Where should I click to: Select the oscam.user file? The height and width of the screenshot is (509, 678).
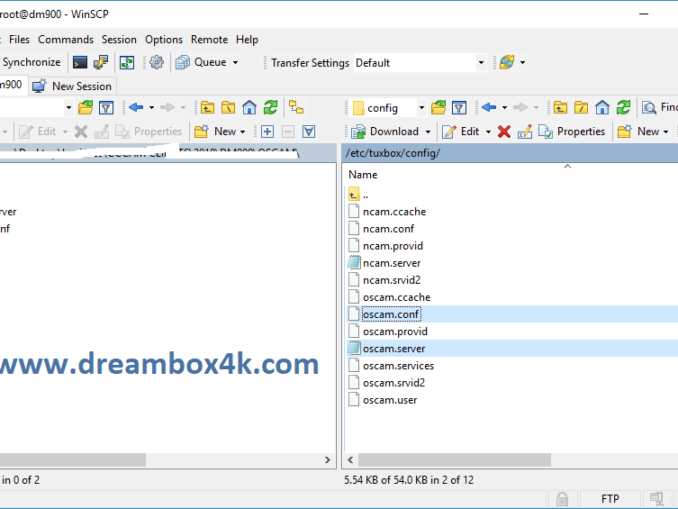click(x=383, y=400)
